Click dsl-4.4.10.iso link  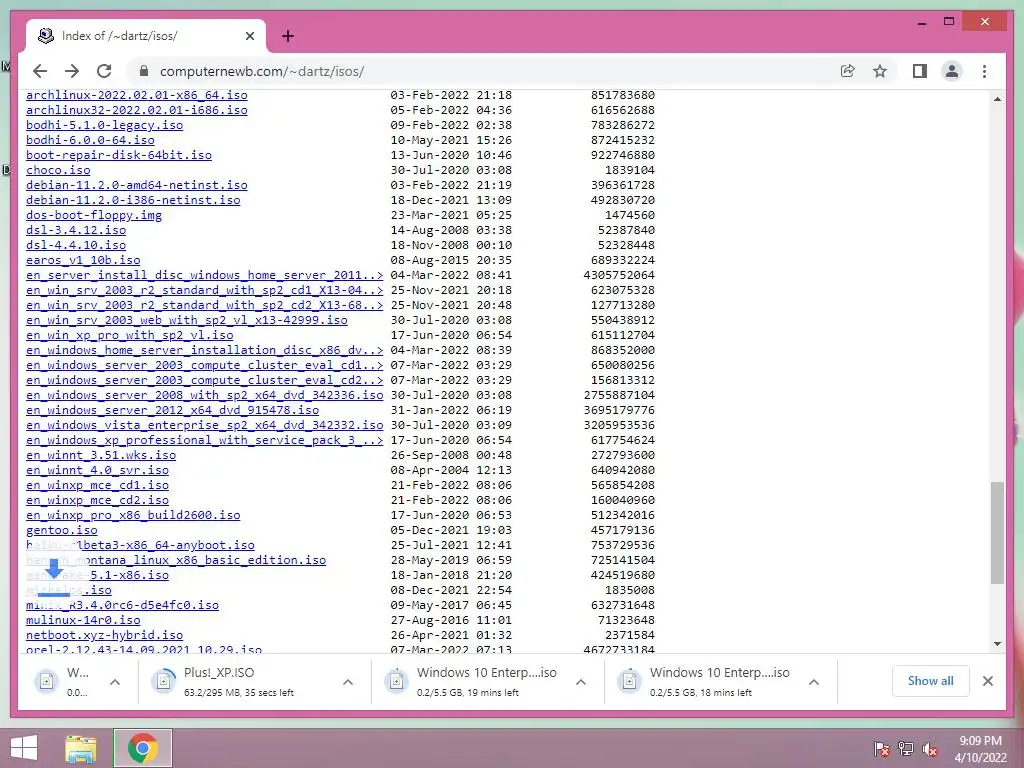76,246
